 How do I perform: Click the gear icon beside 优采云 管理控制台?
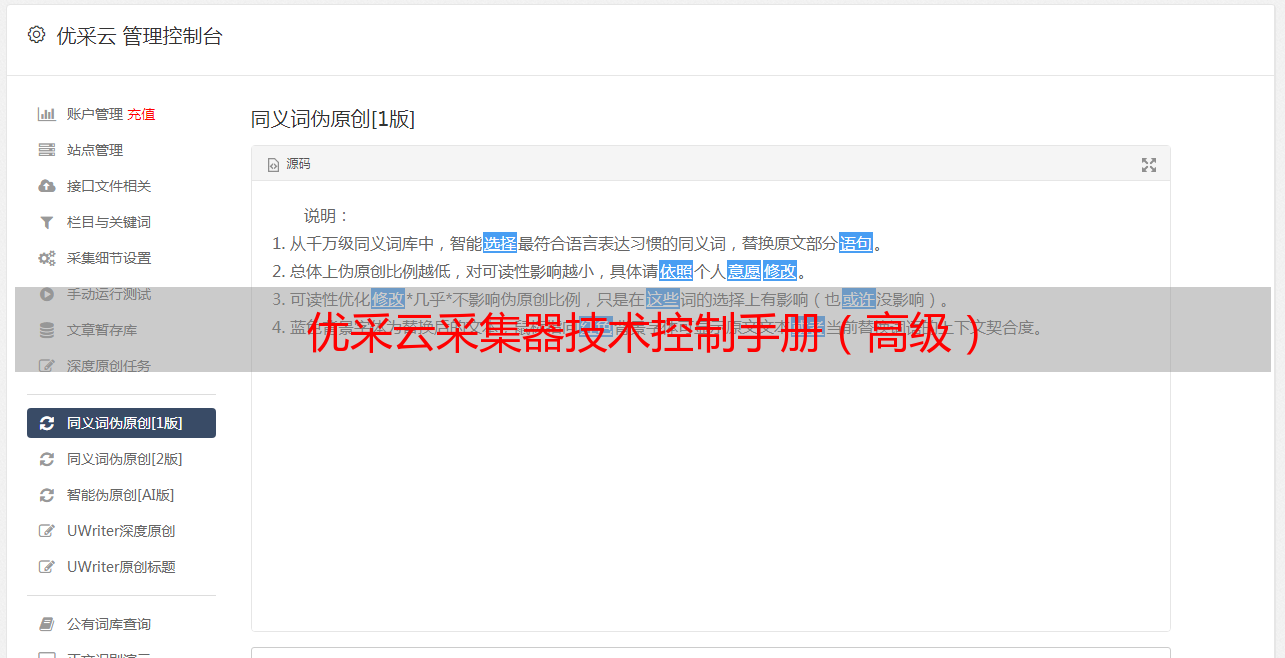click(37, 35)
